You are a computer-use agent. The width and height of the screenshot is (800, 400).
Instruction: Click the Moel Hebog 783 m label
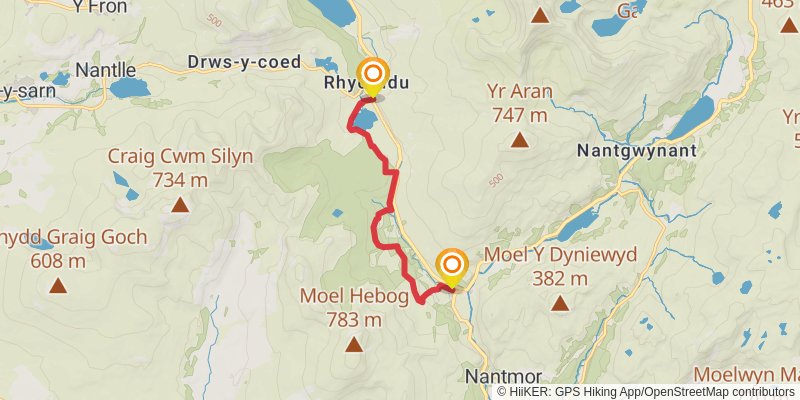coord(354,308)
